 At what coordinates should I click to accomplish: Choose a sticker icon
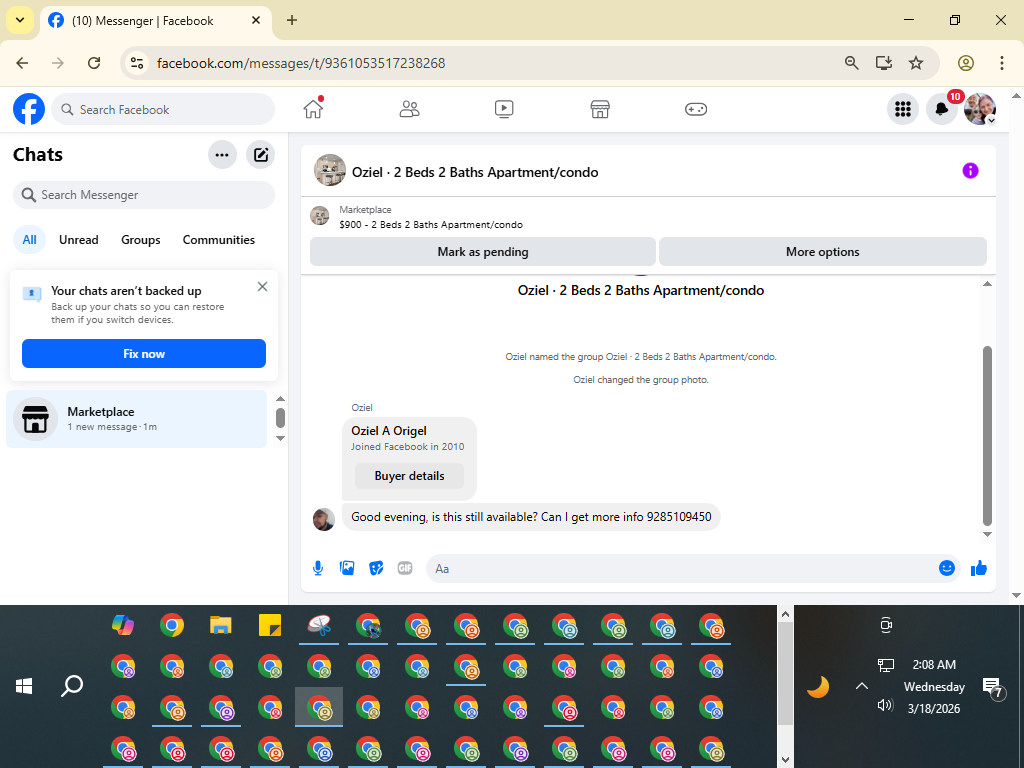(376, 568)
